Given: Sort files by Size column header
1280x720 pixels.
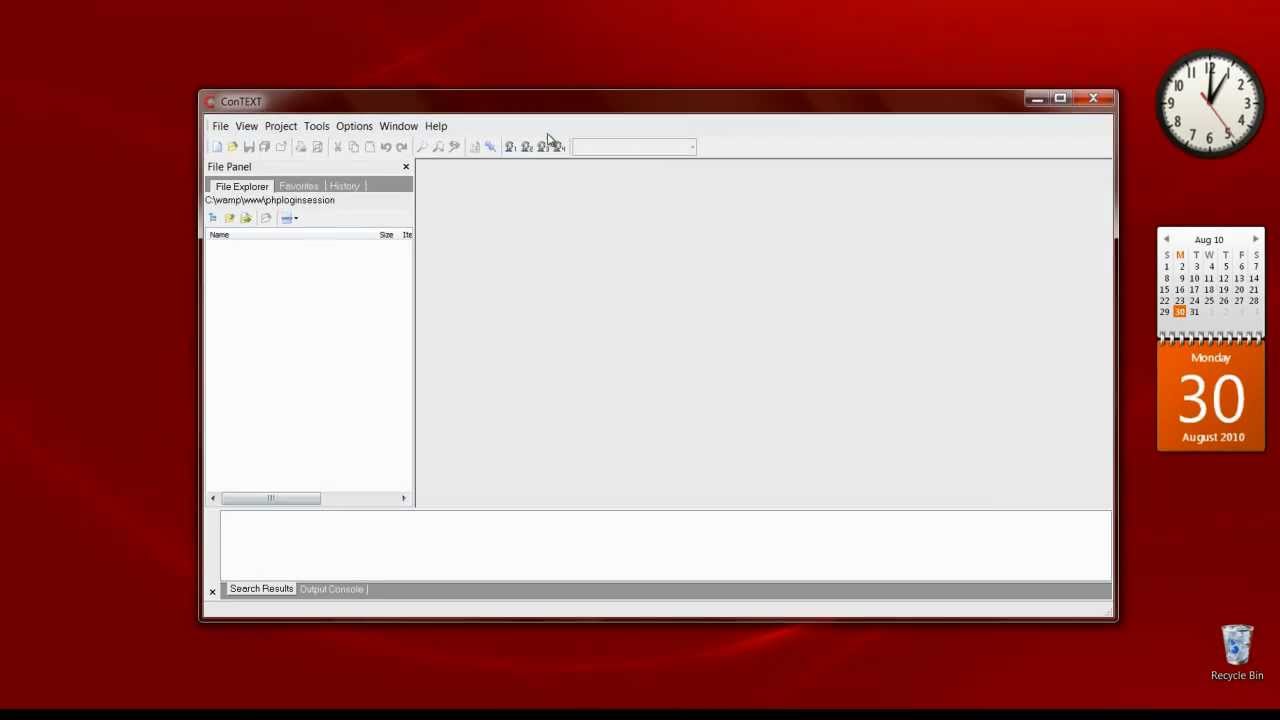Looking at the screenshot, I should click(386, 234).
